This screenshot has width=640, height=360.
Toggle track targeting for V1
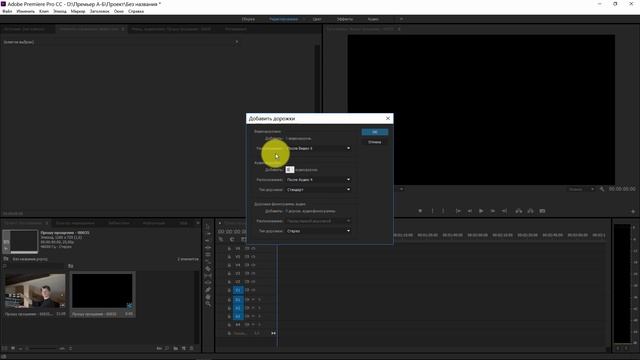coord(238,290)
